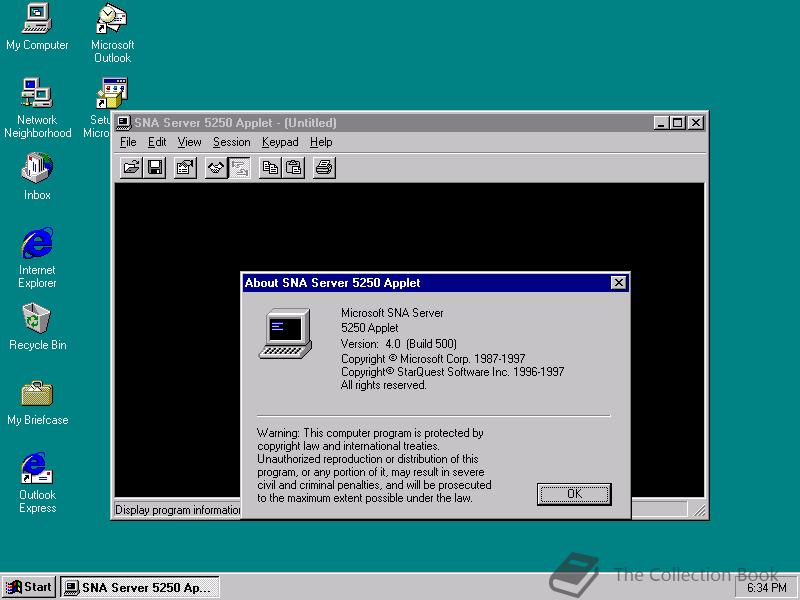Select the My Computer desktop icon
This screenshot has height=600, width=800.
pos(37,27)
